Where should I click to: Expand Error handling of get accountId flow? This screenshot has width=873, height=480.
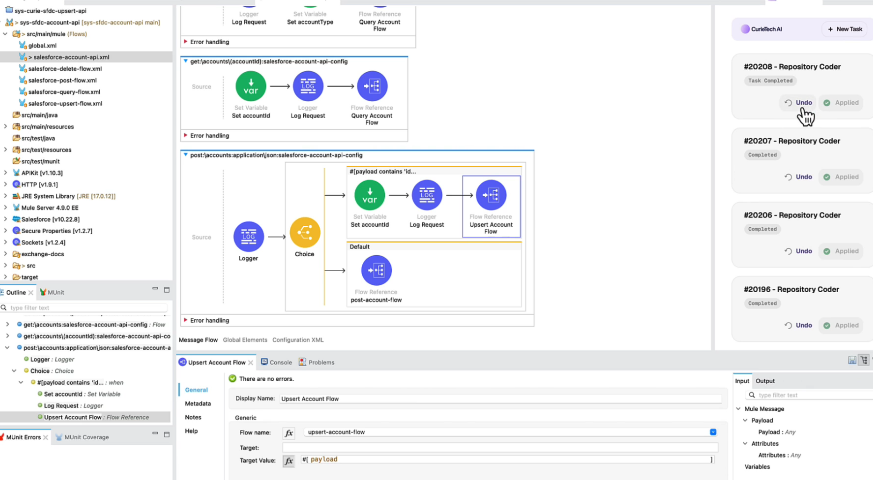pyautogui.click(x=185, y=135)
